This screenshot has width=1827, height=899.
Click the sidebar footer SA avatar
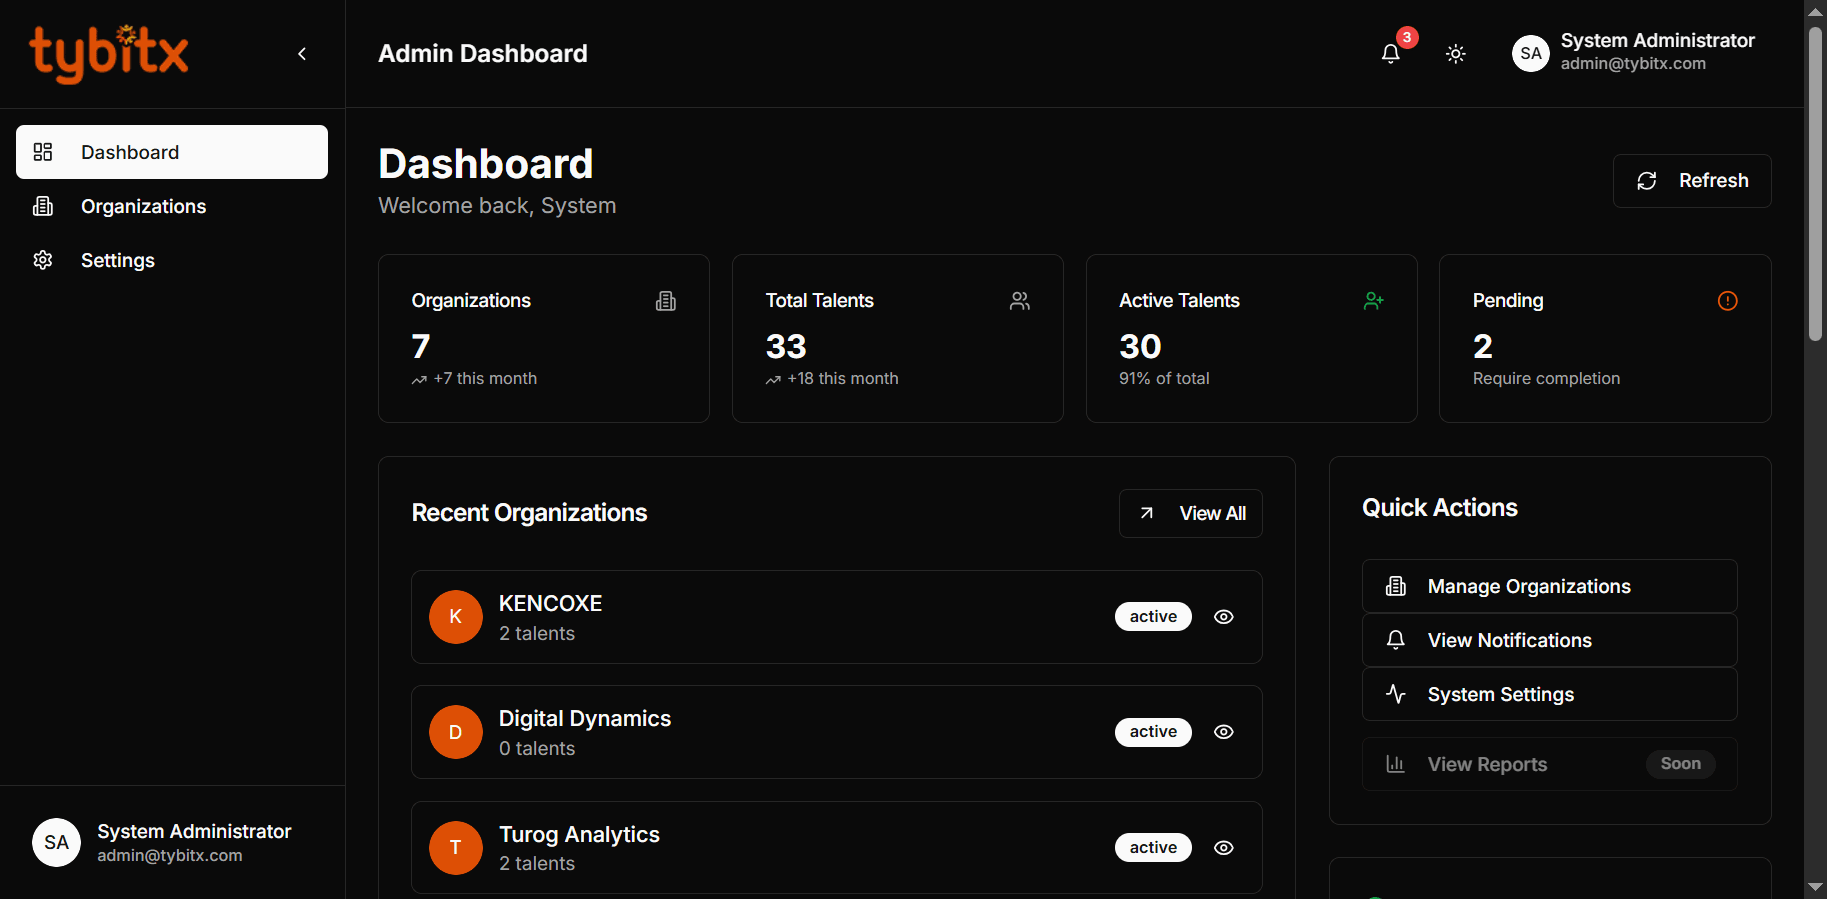[56, 843]
